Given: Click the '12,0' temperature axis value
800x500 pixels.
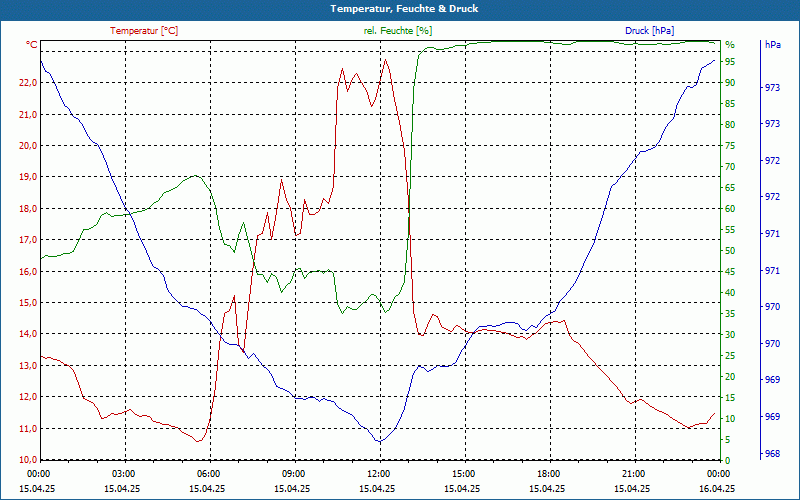Looking at the screenshot, I should 28,397.
